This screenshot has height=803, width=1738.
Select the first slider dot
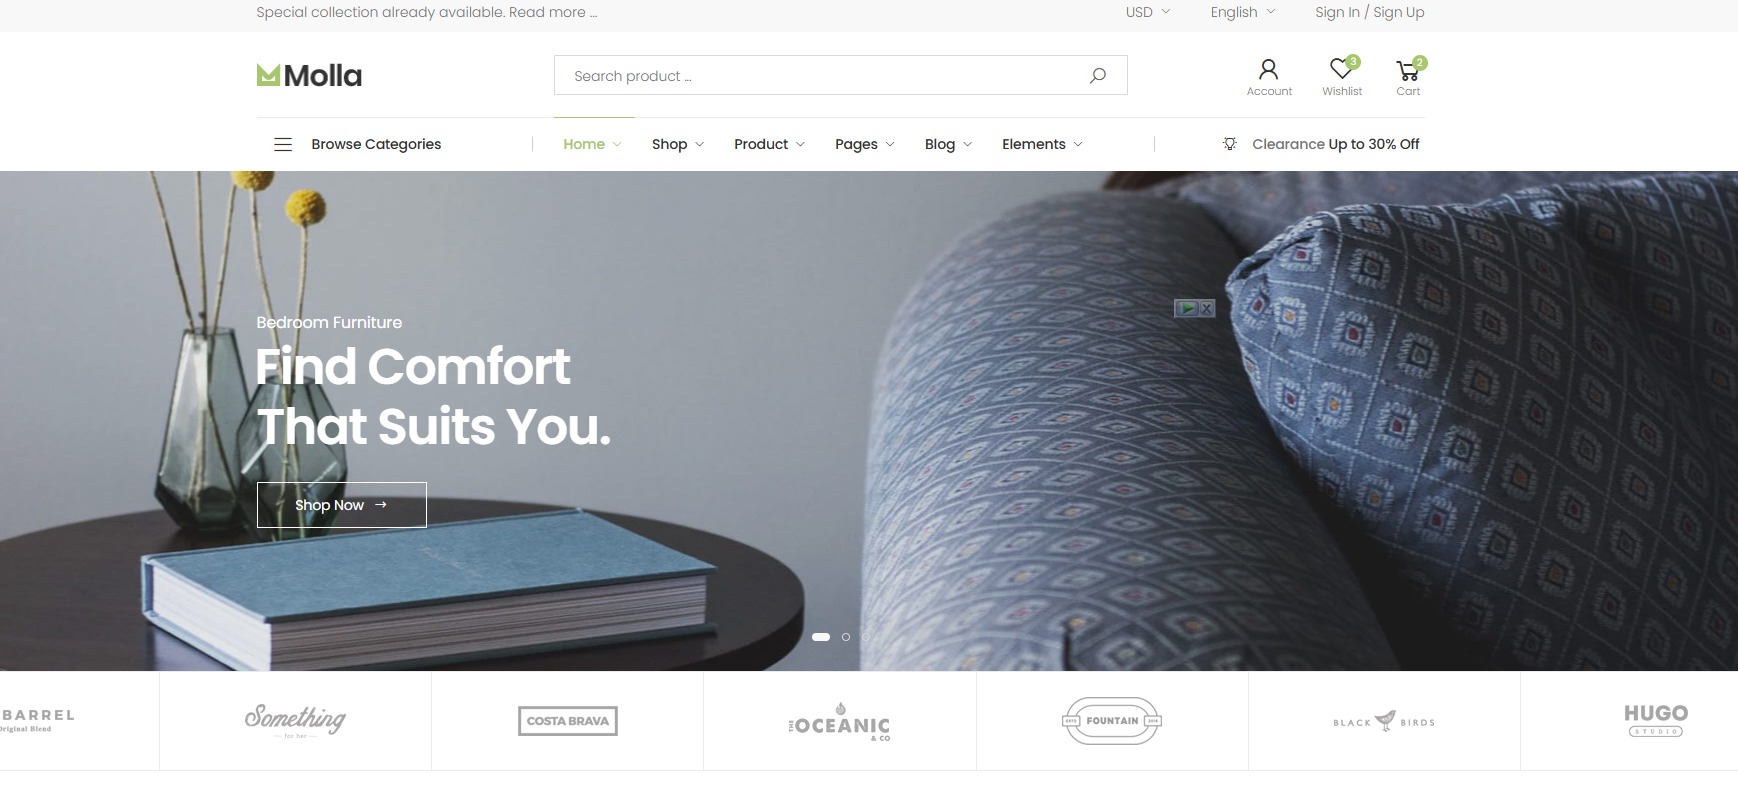[821, 637]
